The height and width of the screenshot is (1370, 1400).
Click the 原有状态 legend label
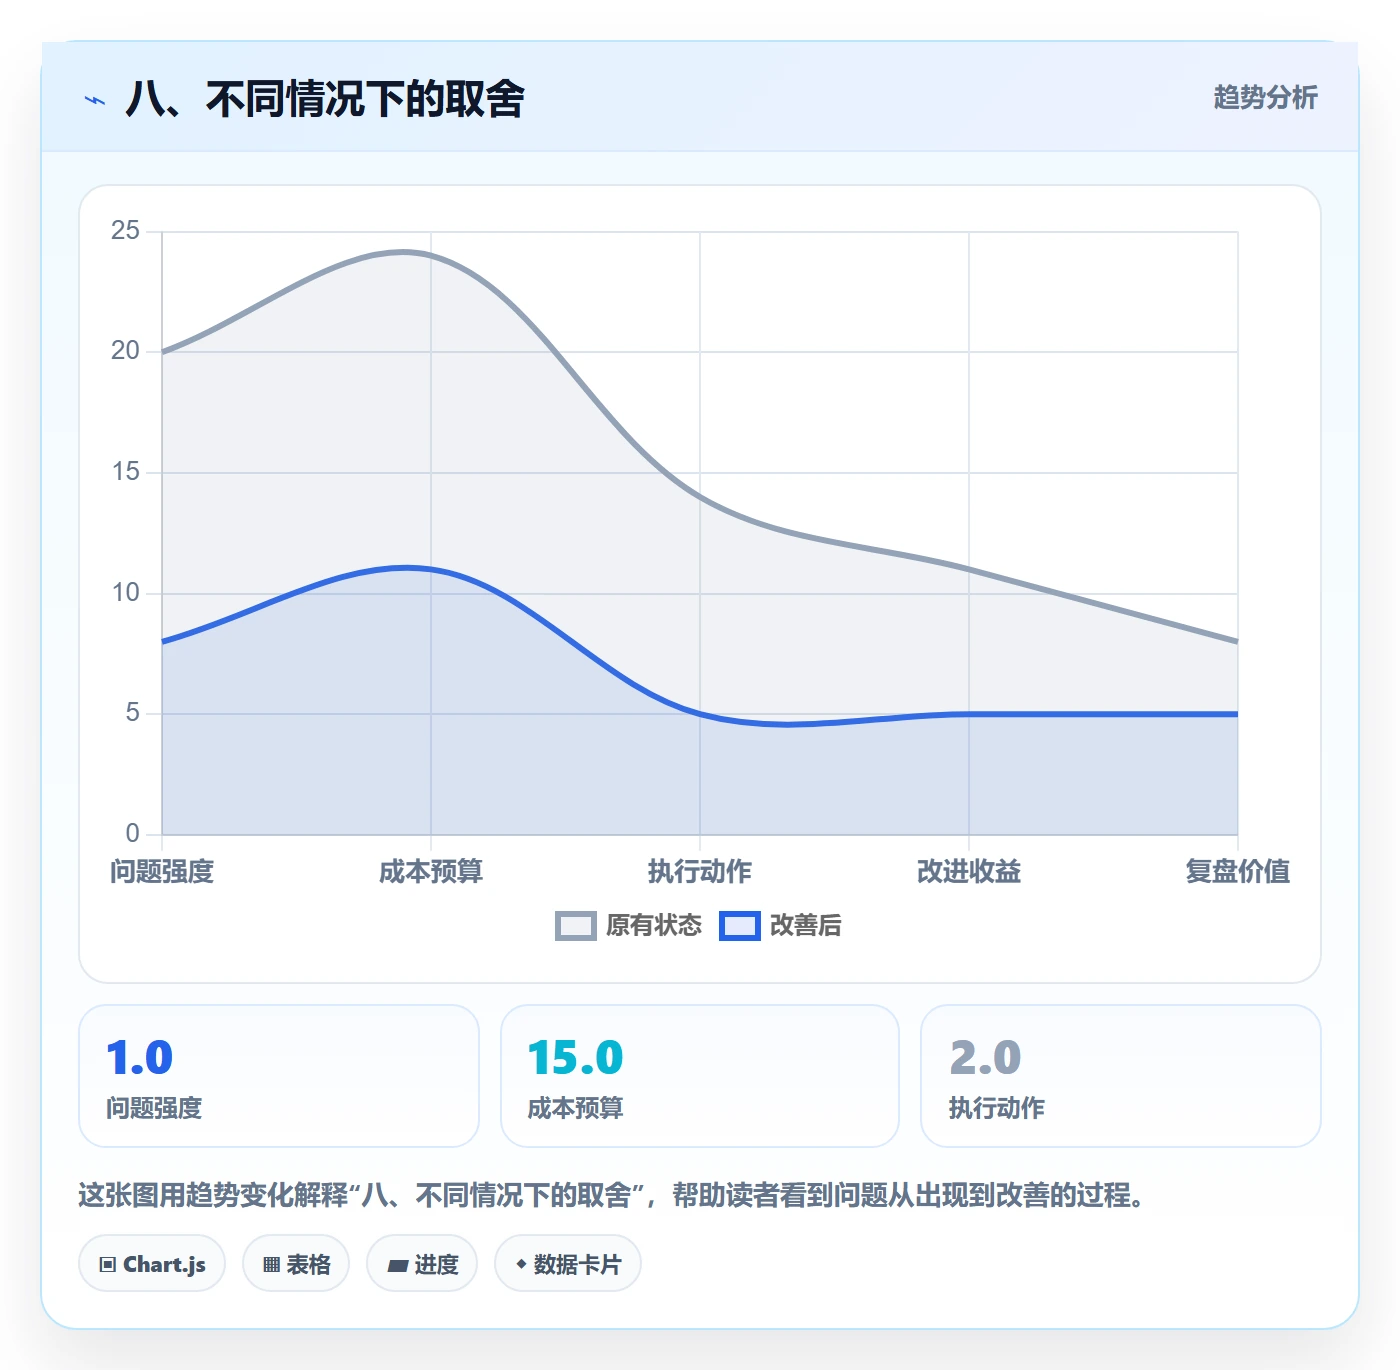(654, 925)
